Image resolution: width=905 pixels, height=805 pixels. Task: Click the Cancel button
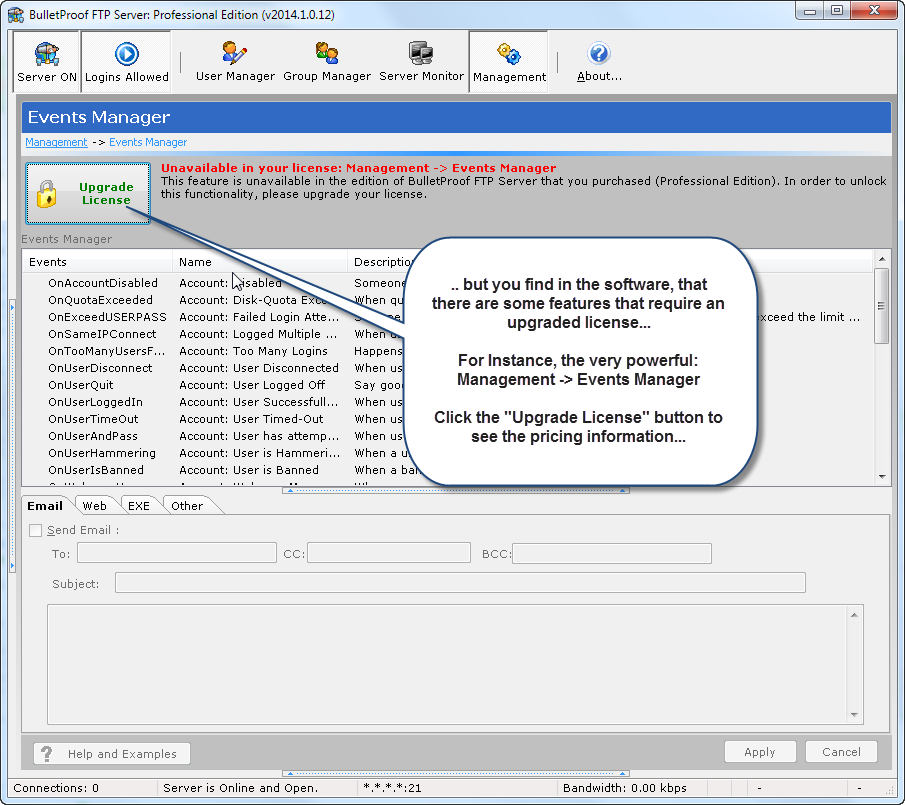click(x=841, y=752)
